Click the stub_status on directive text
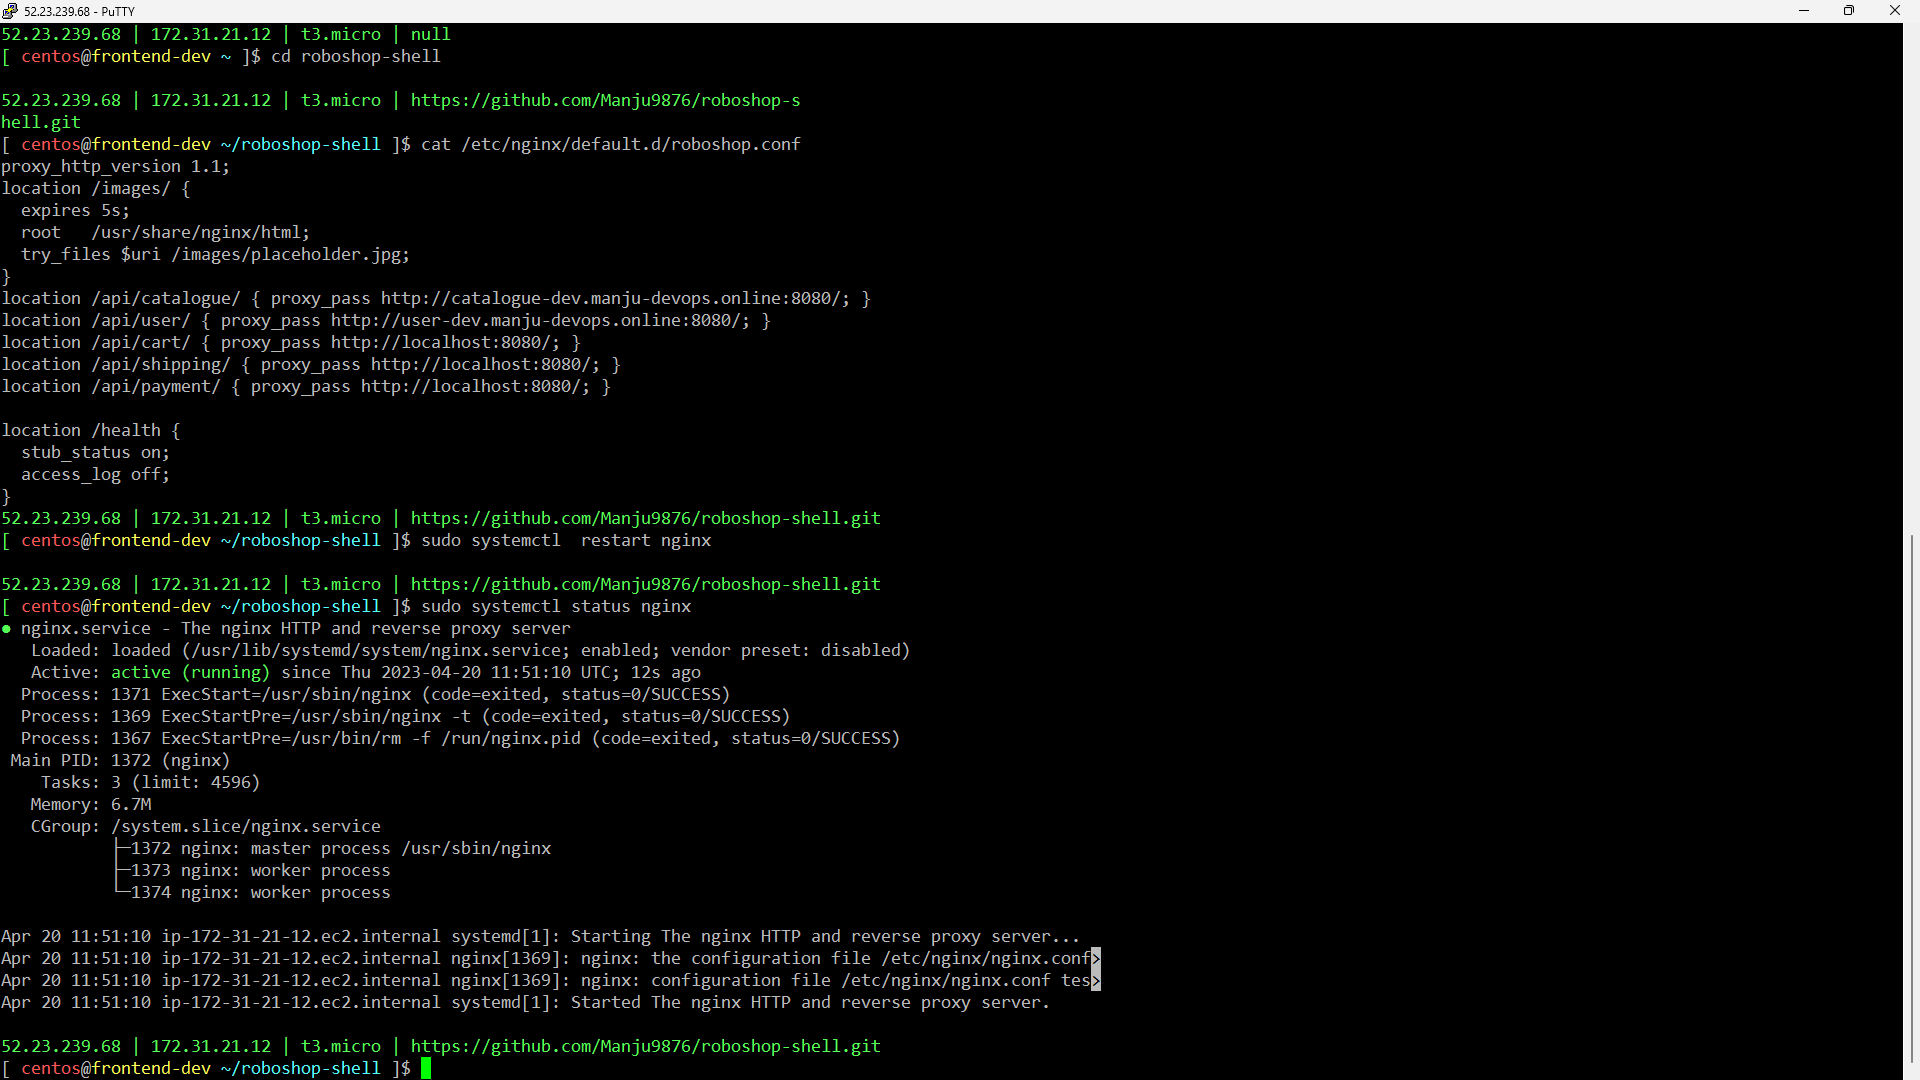The image size is (1920, 1080). coord(94,452)
